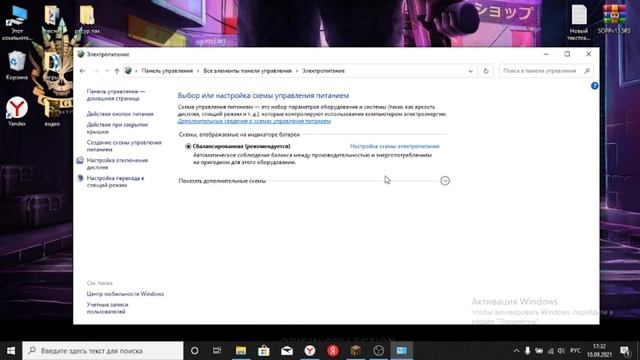The image size is (640, 360).
Task: Open the recent locations dropdown arrow
Action: point(107,71)
